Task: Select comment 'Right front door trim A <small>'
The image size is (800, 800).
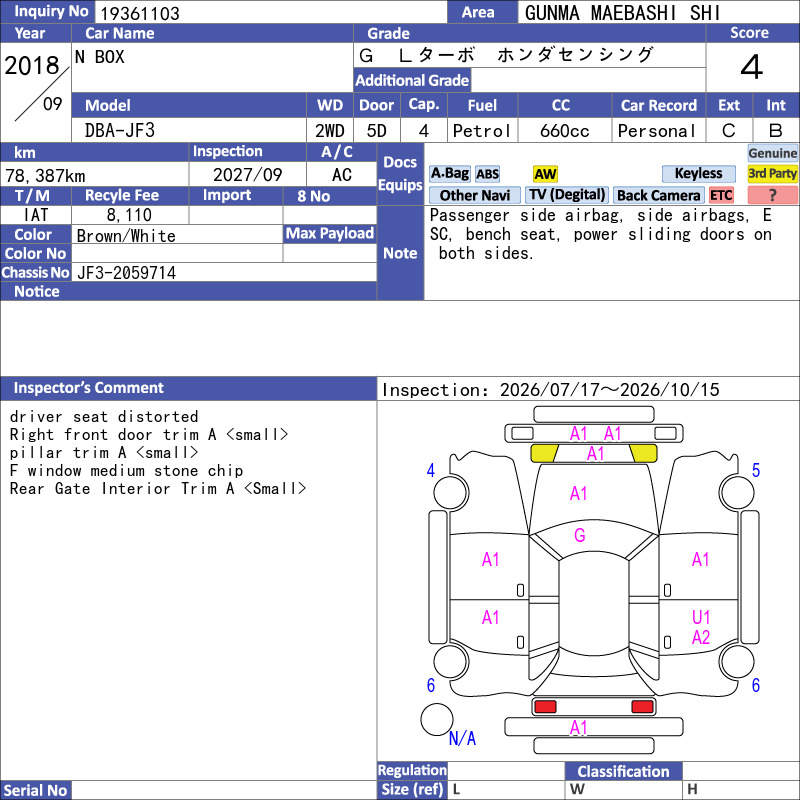Action: pos(148,434)
